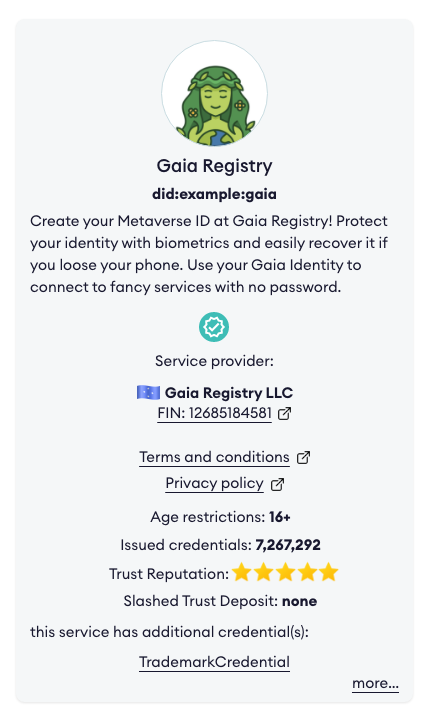Expand details with the more... link
Viewport: 428px width, 719px height.
[x=375, y=683]
